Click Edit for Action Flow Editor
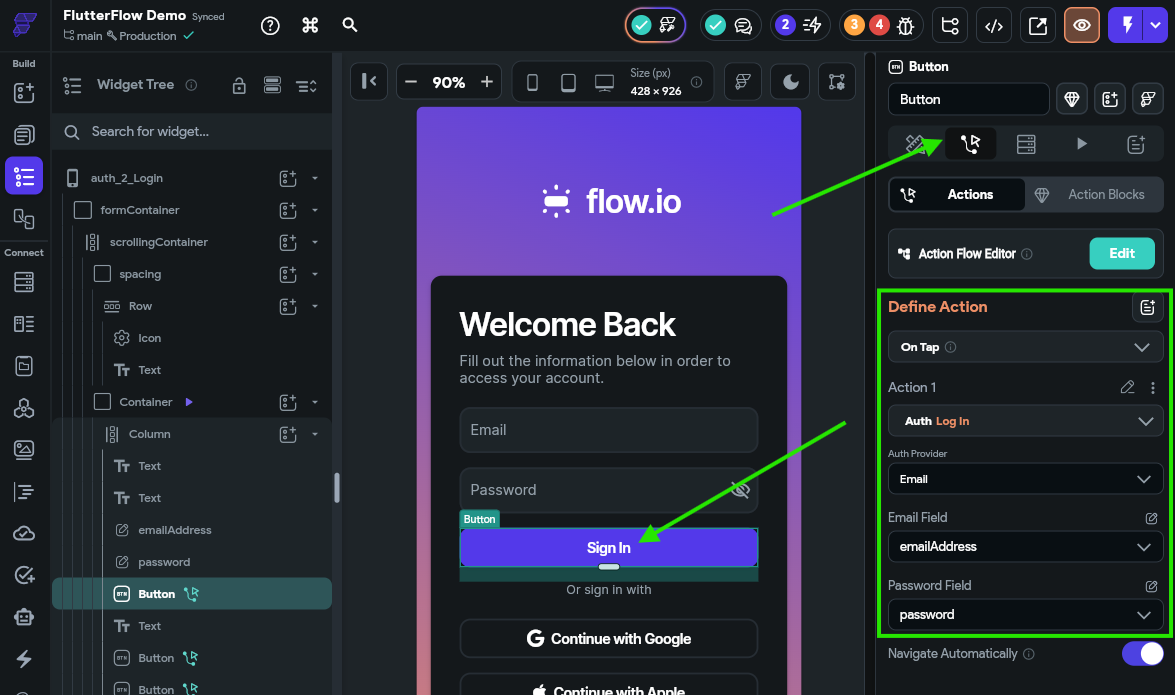This screenshot has width=1175, height=695. (1121, 253)
